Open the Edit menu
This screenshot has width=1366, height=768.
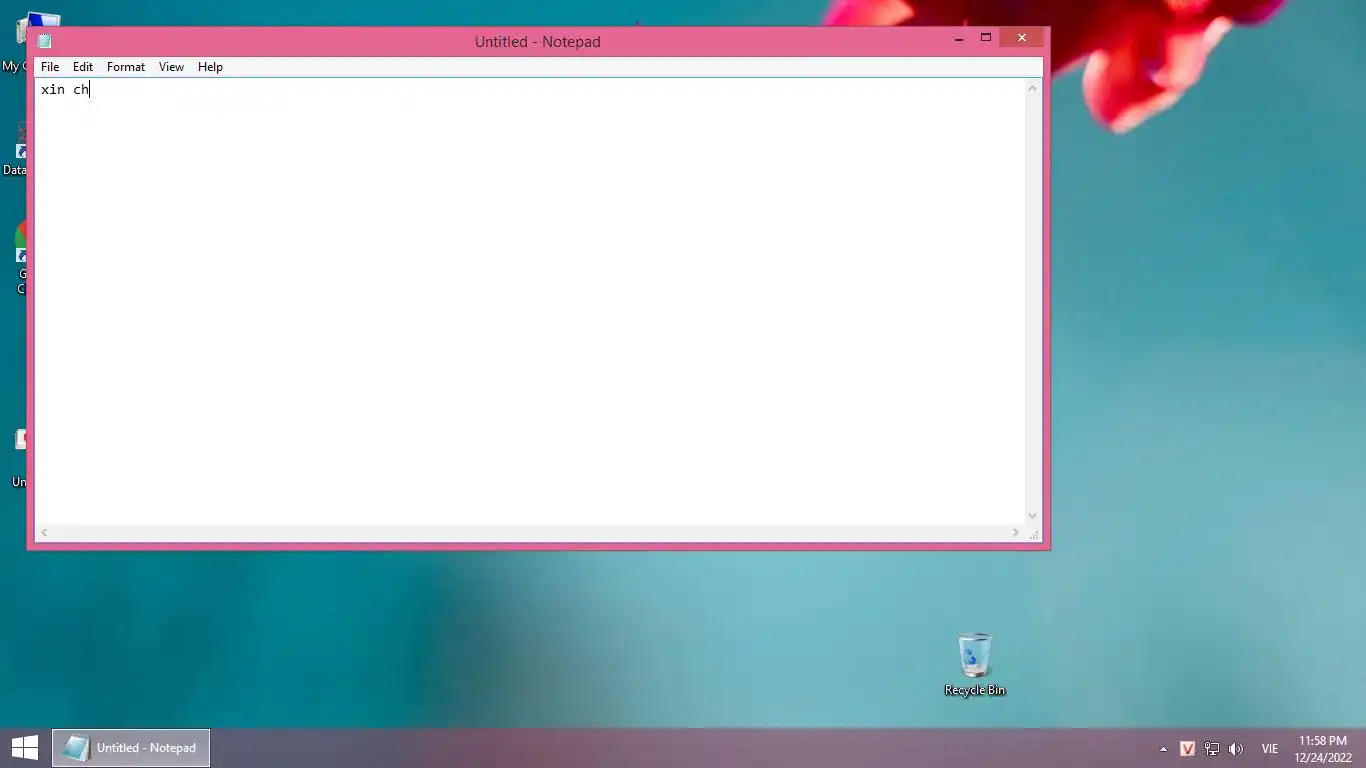(83, 67)
